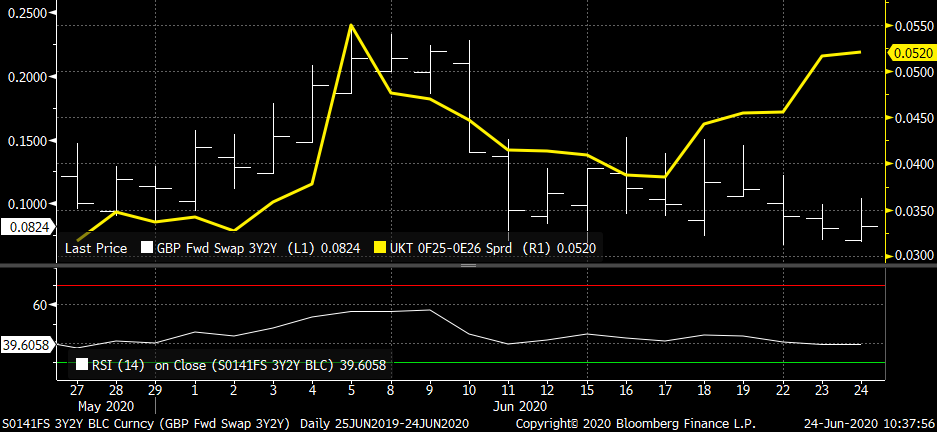This screenshot has height=432, width=937.
Task: Click date label 9 on the time axis
Action: pyautogui.click(x=430, y=390)
